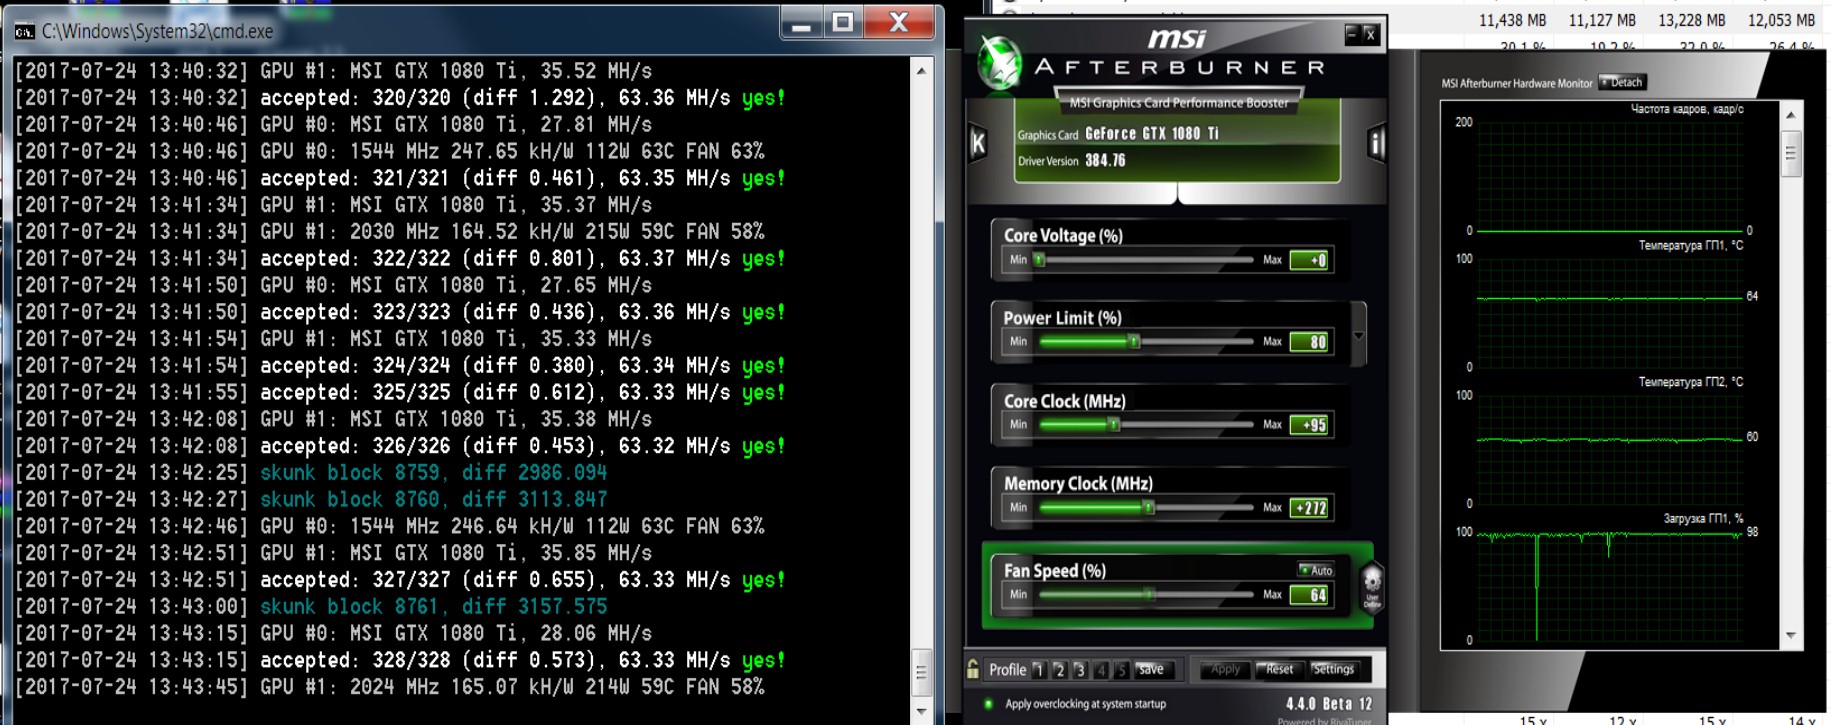
Task: Minimize the MSI Afterburner window
Action: (x=1351, y=34)
